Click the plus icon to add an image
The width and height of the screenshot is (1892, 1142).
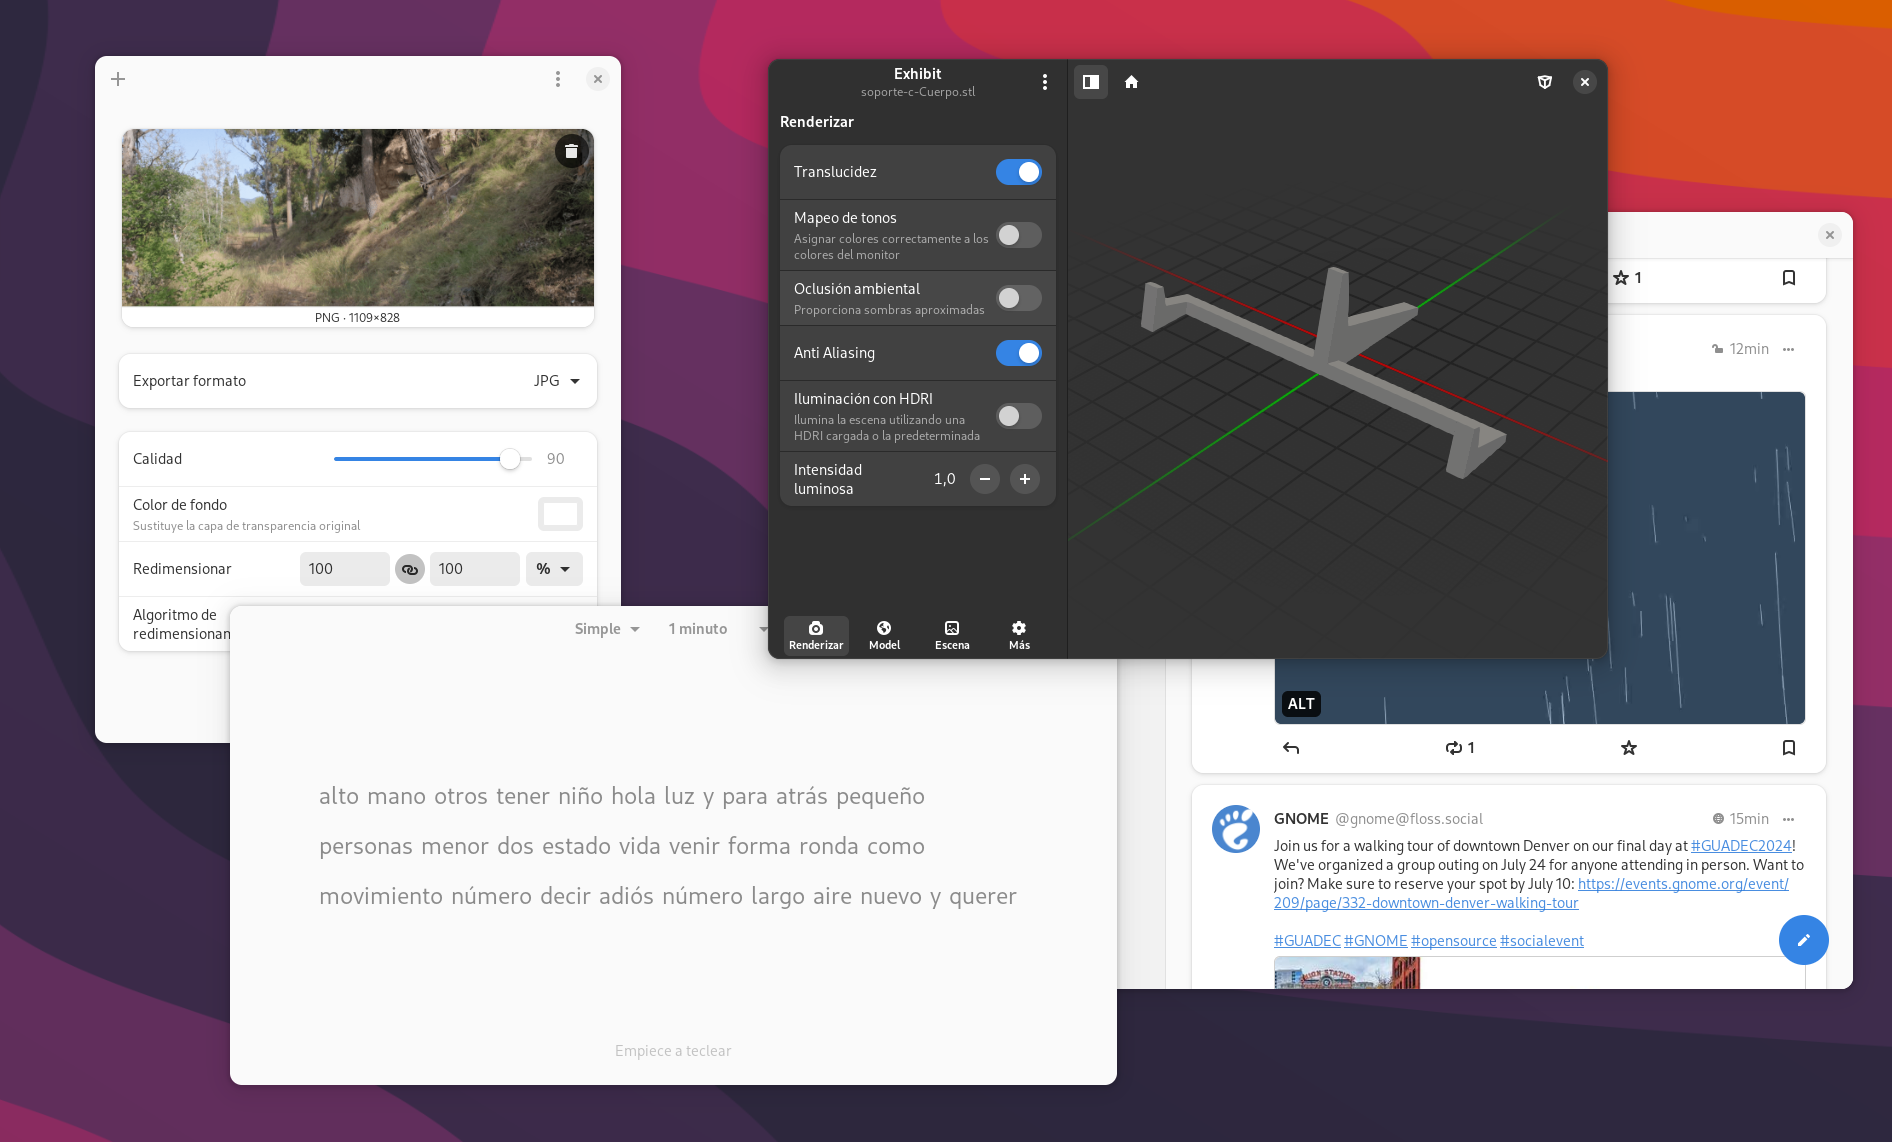[118, 79]
